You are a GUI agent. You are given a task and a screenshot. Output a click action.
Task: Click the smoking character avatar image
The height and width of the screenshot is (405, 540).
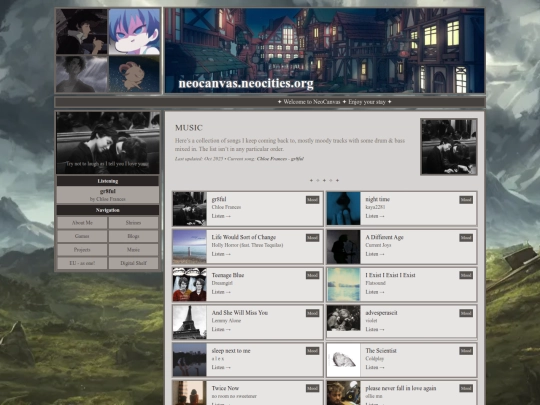click(82, 31)
